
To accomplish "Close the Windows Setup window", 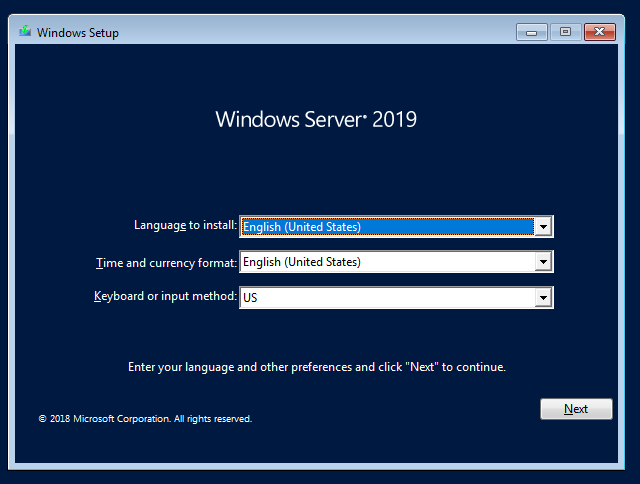I will (x=600, y=32).
